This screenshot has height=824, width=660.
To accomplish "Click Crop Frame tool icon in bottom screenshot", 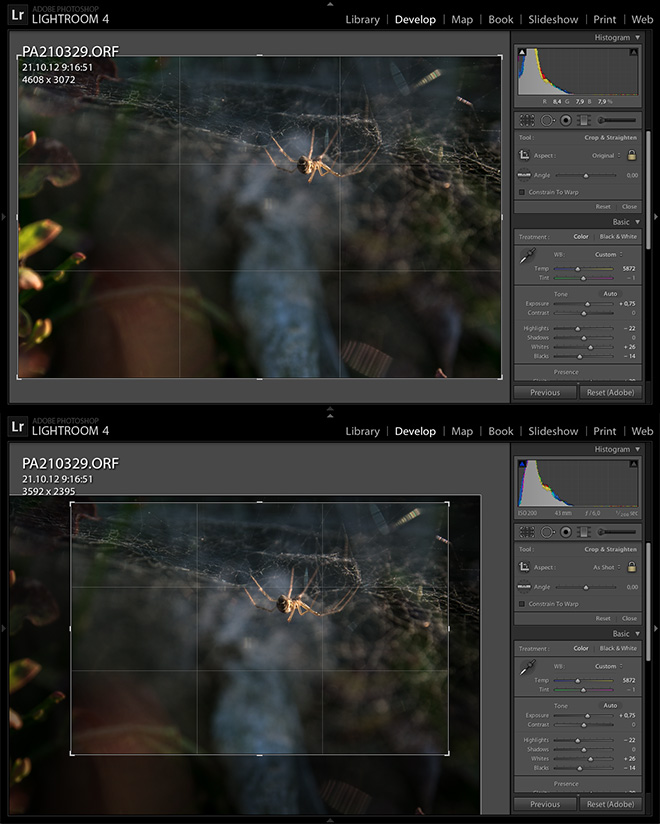I will (524, 567).
